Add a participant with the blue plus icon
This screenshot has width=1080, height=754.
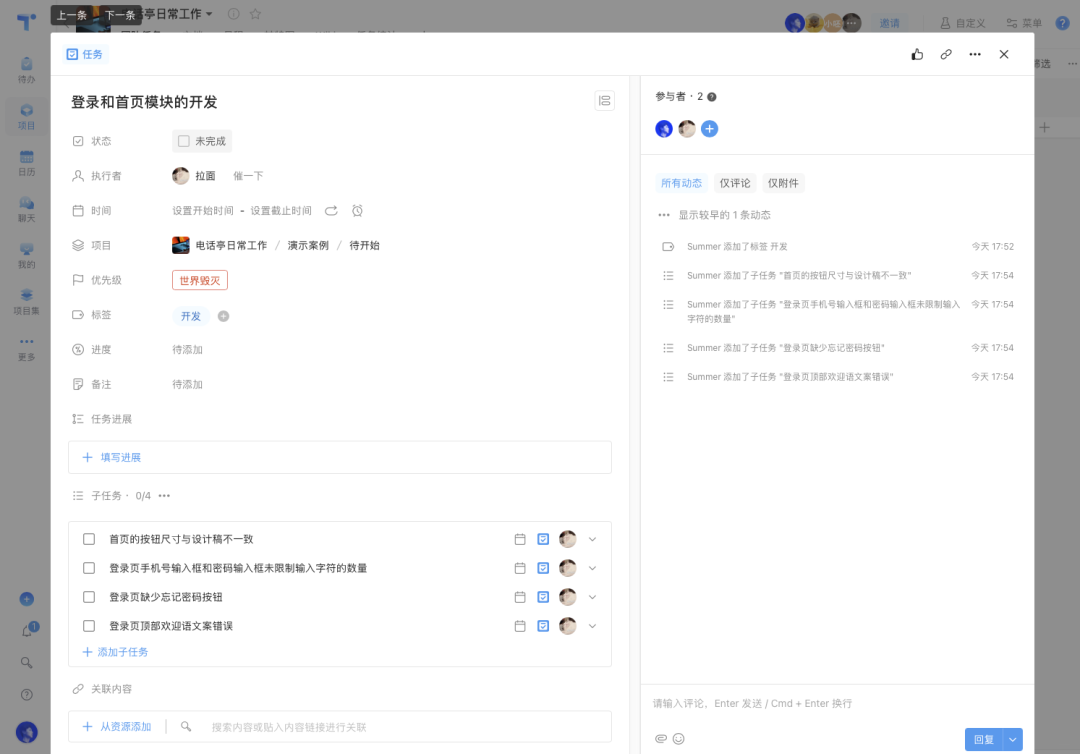[709, 129]
